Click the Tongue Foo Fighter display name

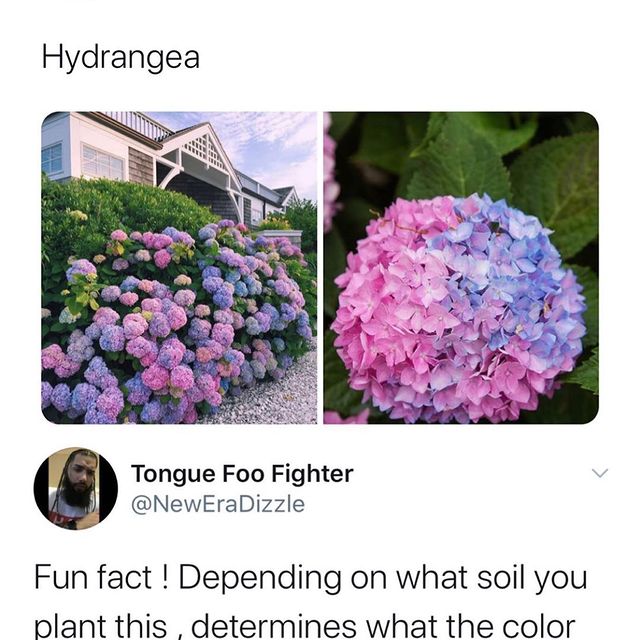(x=242, y=474)
